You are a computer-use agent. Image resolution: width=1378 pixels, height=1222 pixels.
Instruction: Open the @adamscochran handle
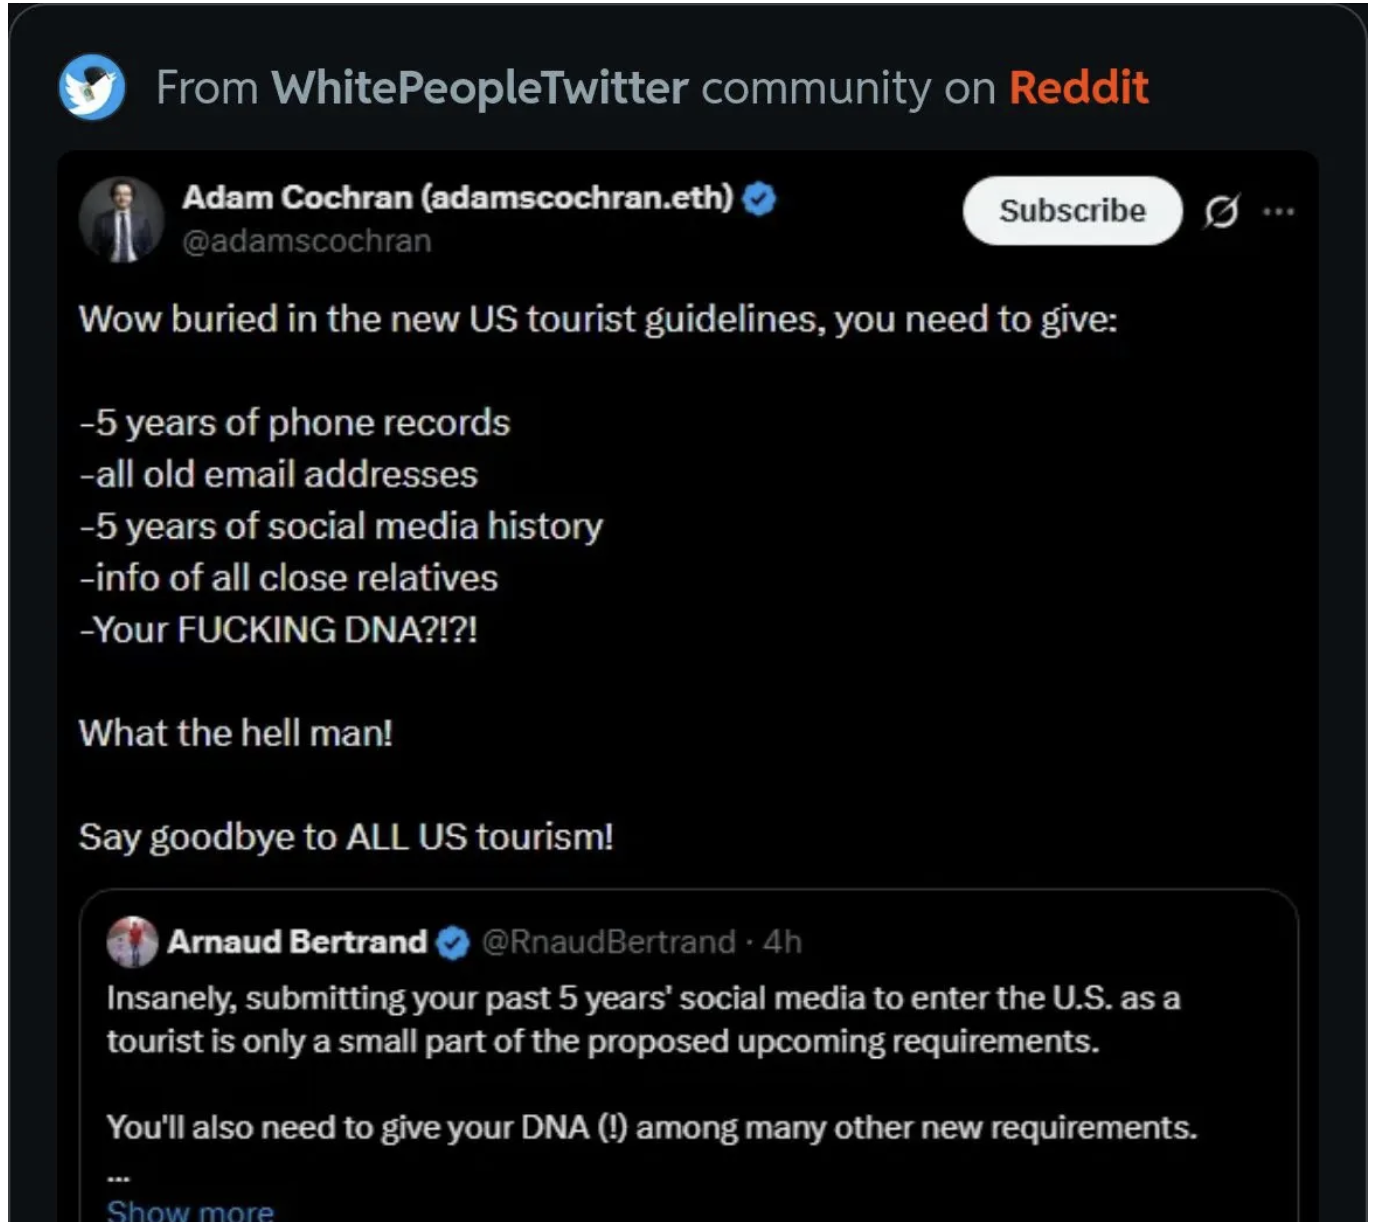tap(306, 241)
